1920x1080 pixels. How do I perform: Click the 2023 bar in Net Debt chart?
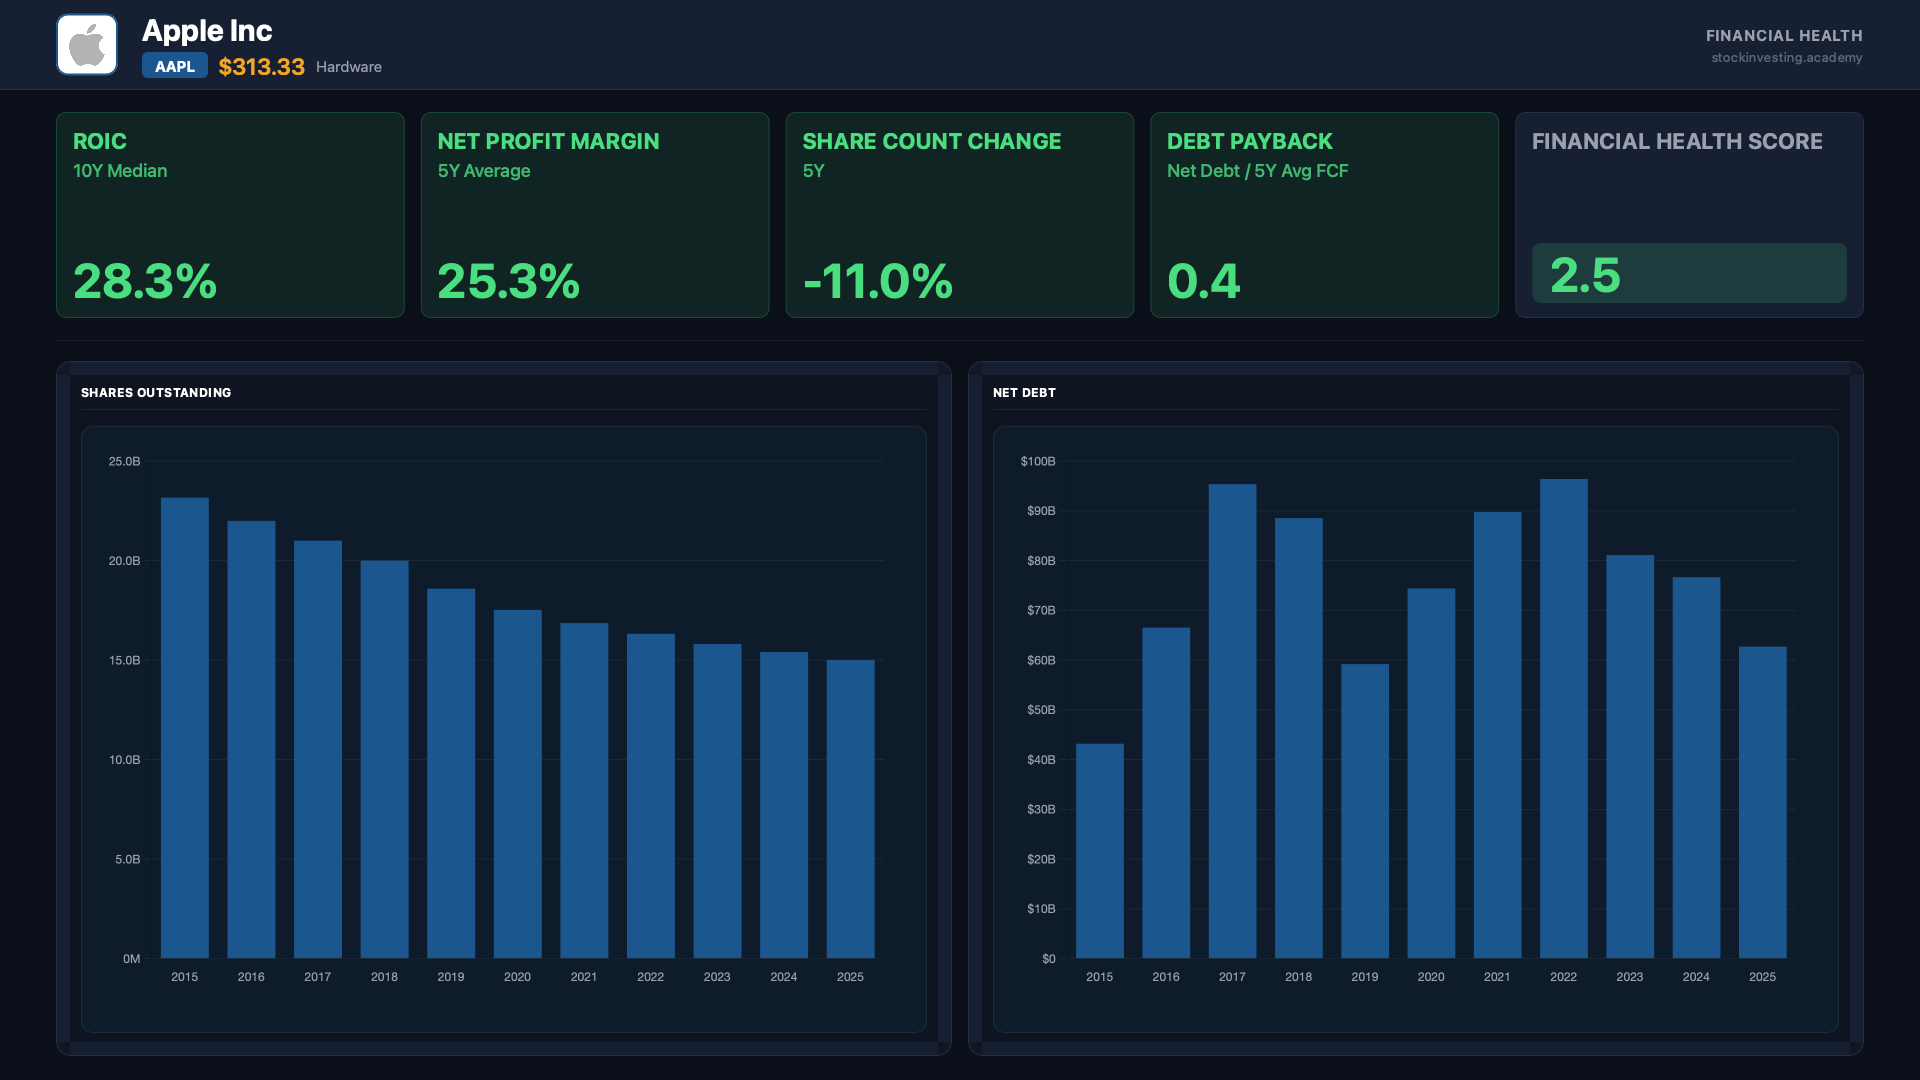1630,757
